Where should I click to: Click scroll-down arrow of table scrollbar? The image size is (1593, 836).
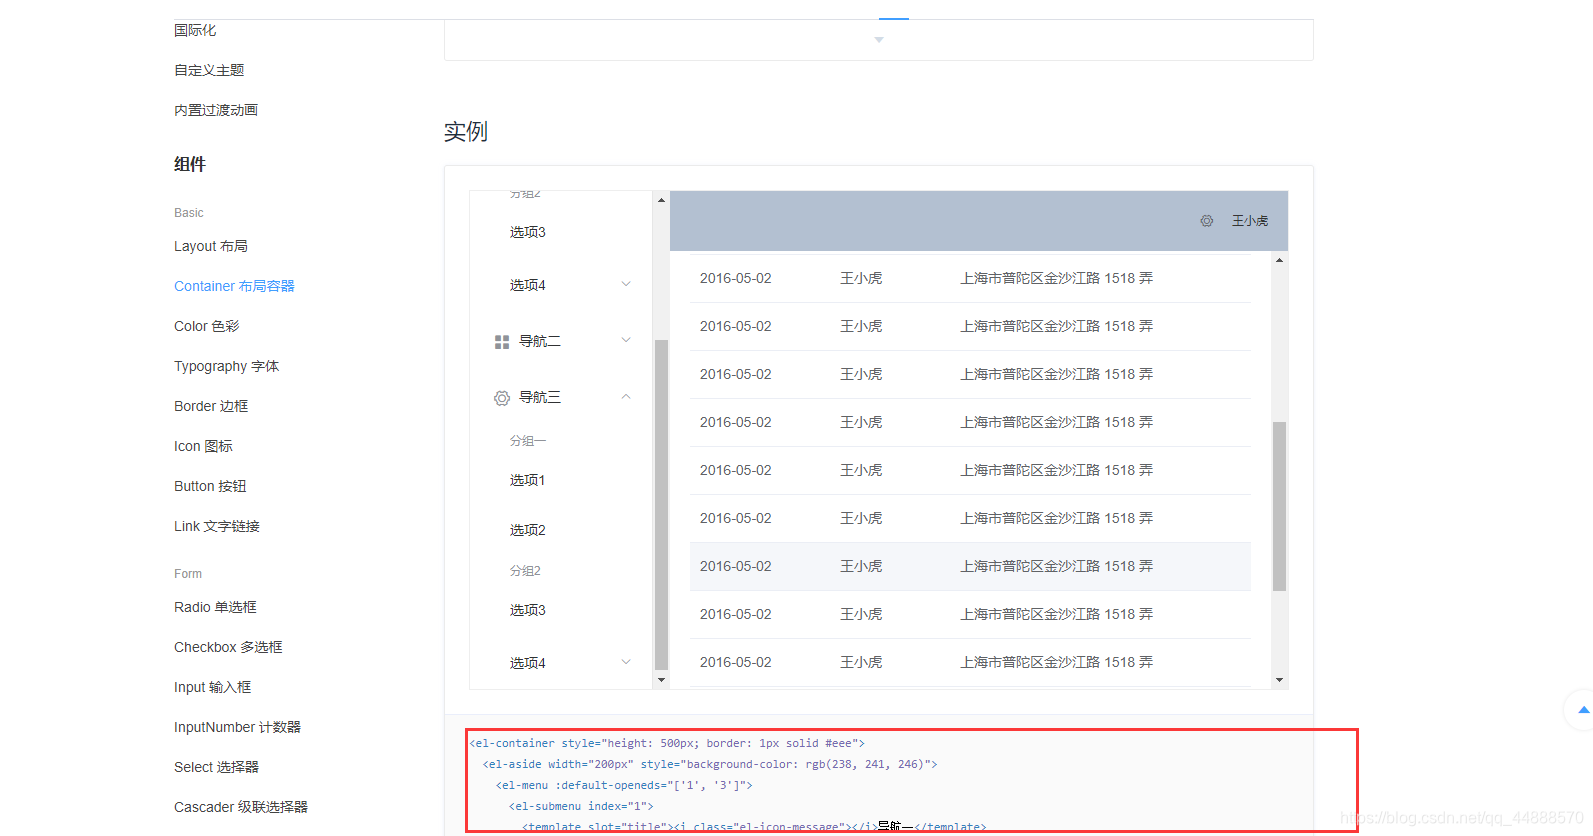[x=1279, y=680]
